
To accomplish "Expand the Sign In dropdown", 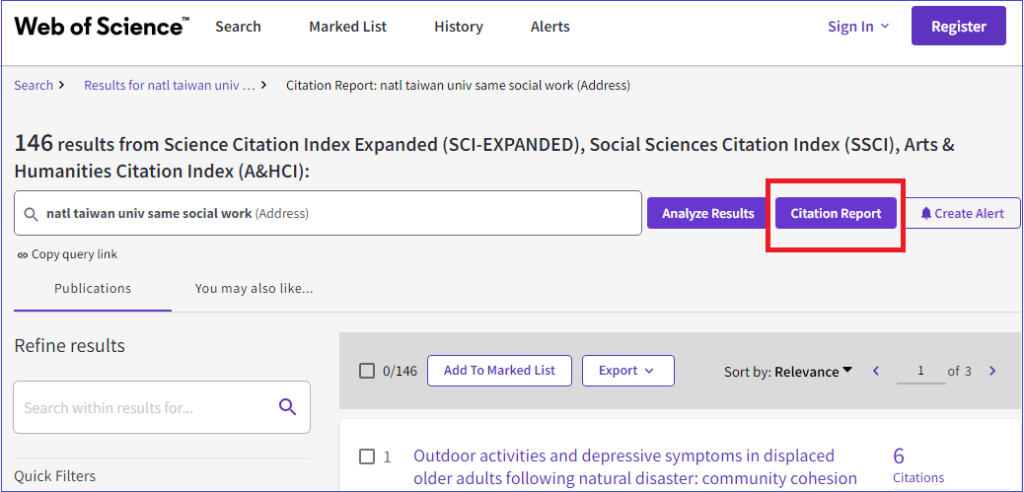I will point(858,26).
